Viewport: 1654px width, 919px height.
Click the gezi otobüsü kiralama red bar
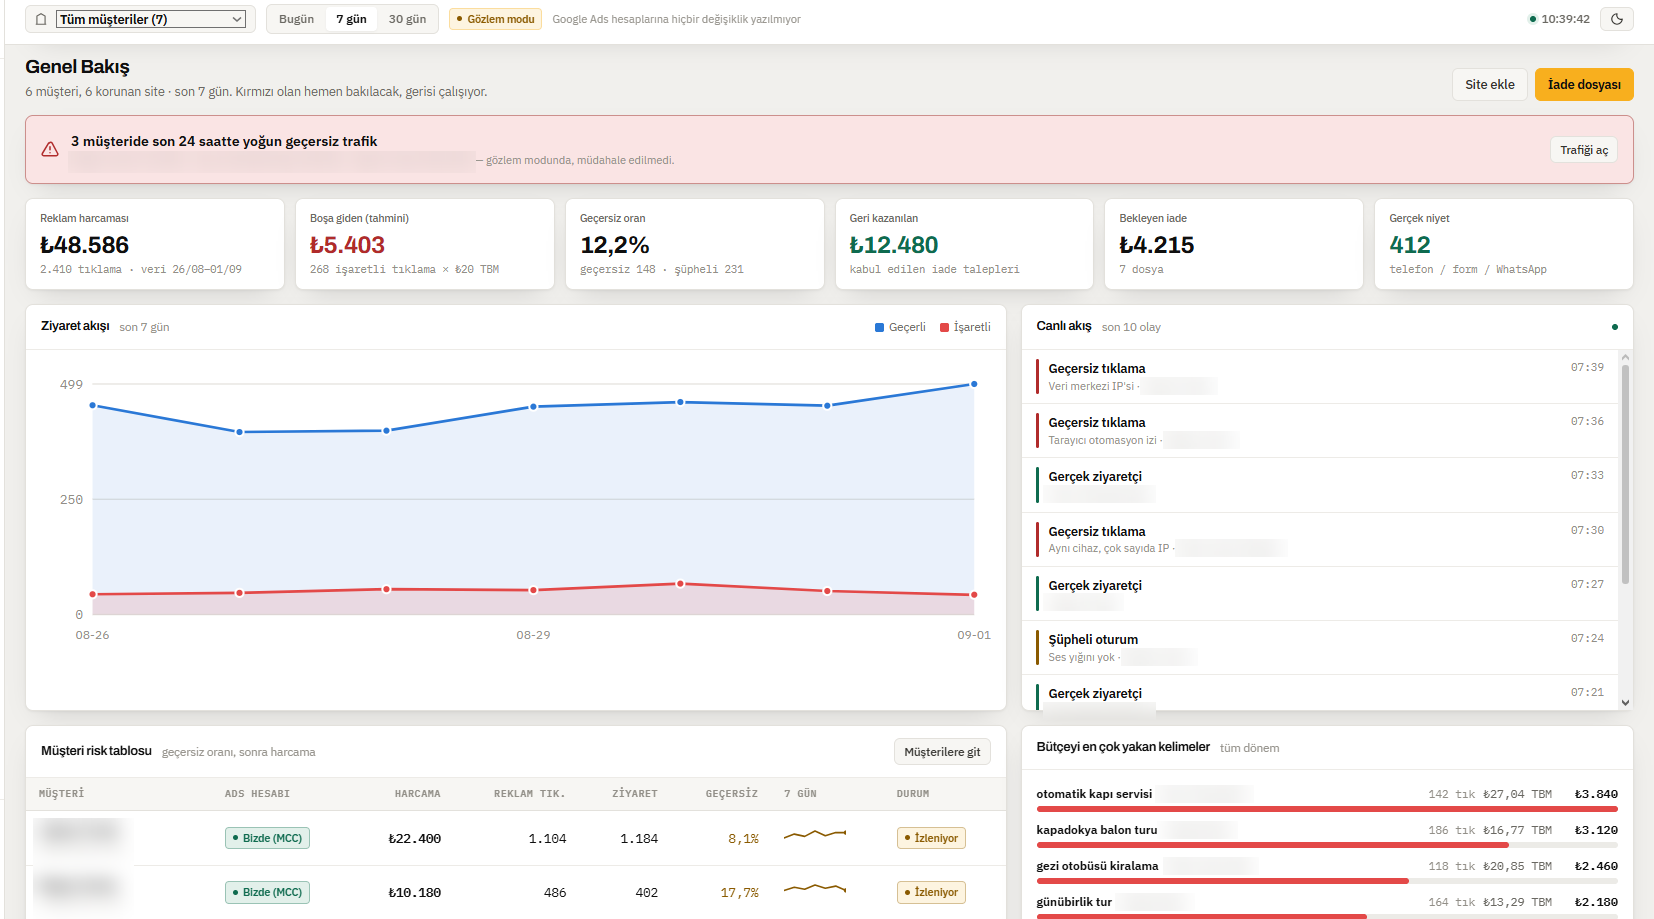1222,881
